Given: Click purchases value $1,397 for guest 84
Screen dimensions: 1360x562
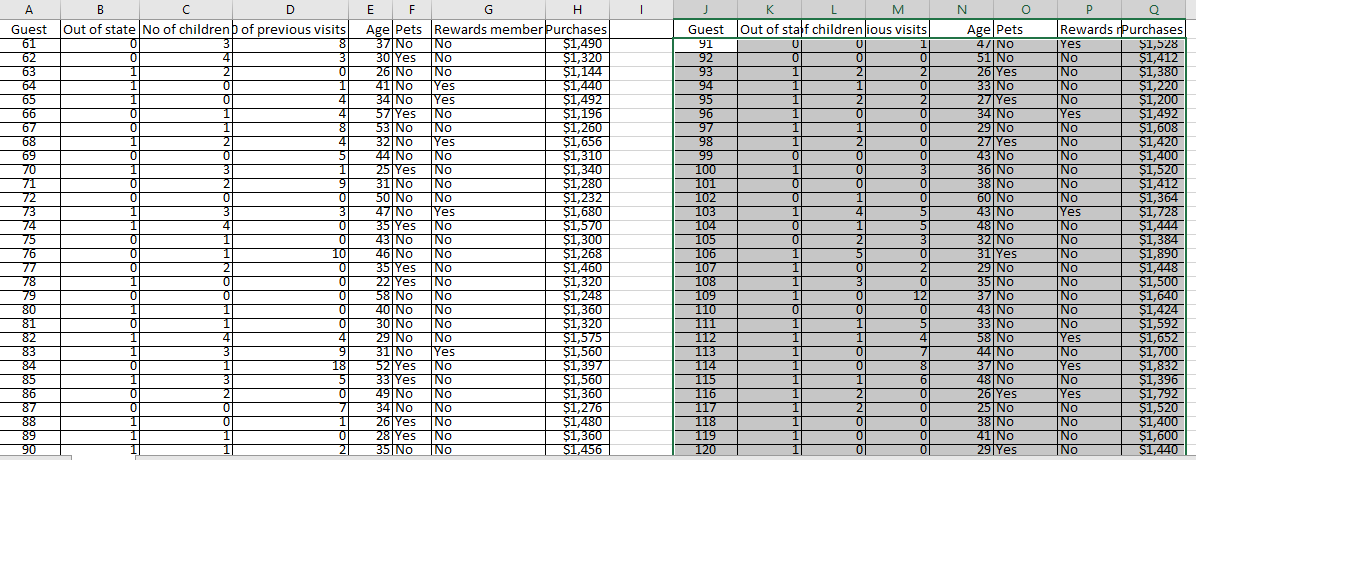Looking at the screenshot, I should pyautogui.click(x=576, y=366).
